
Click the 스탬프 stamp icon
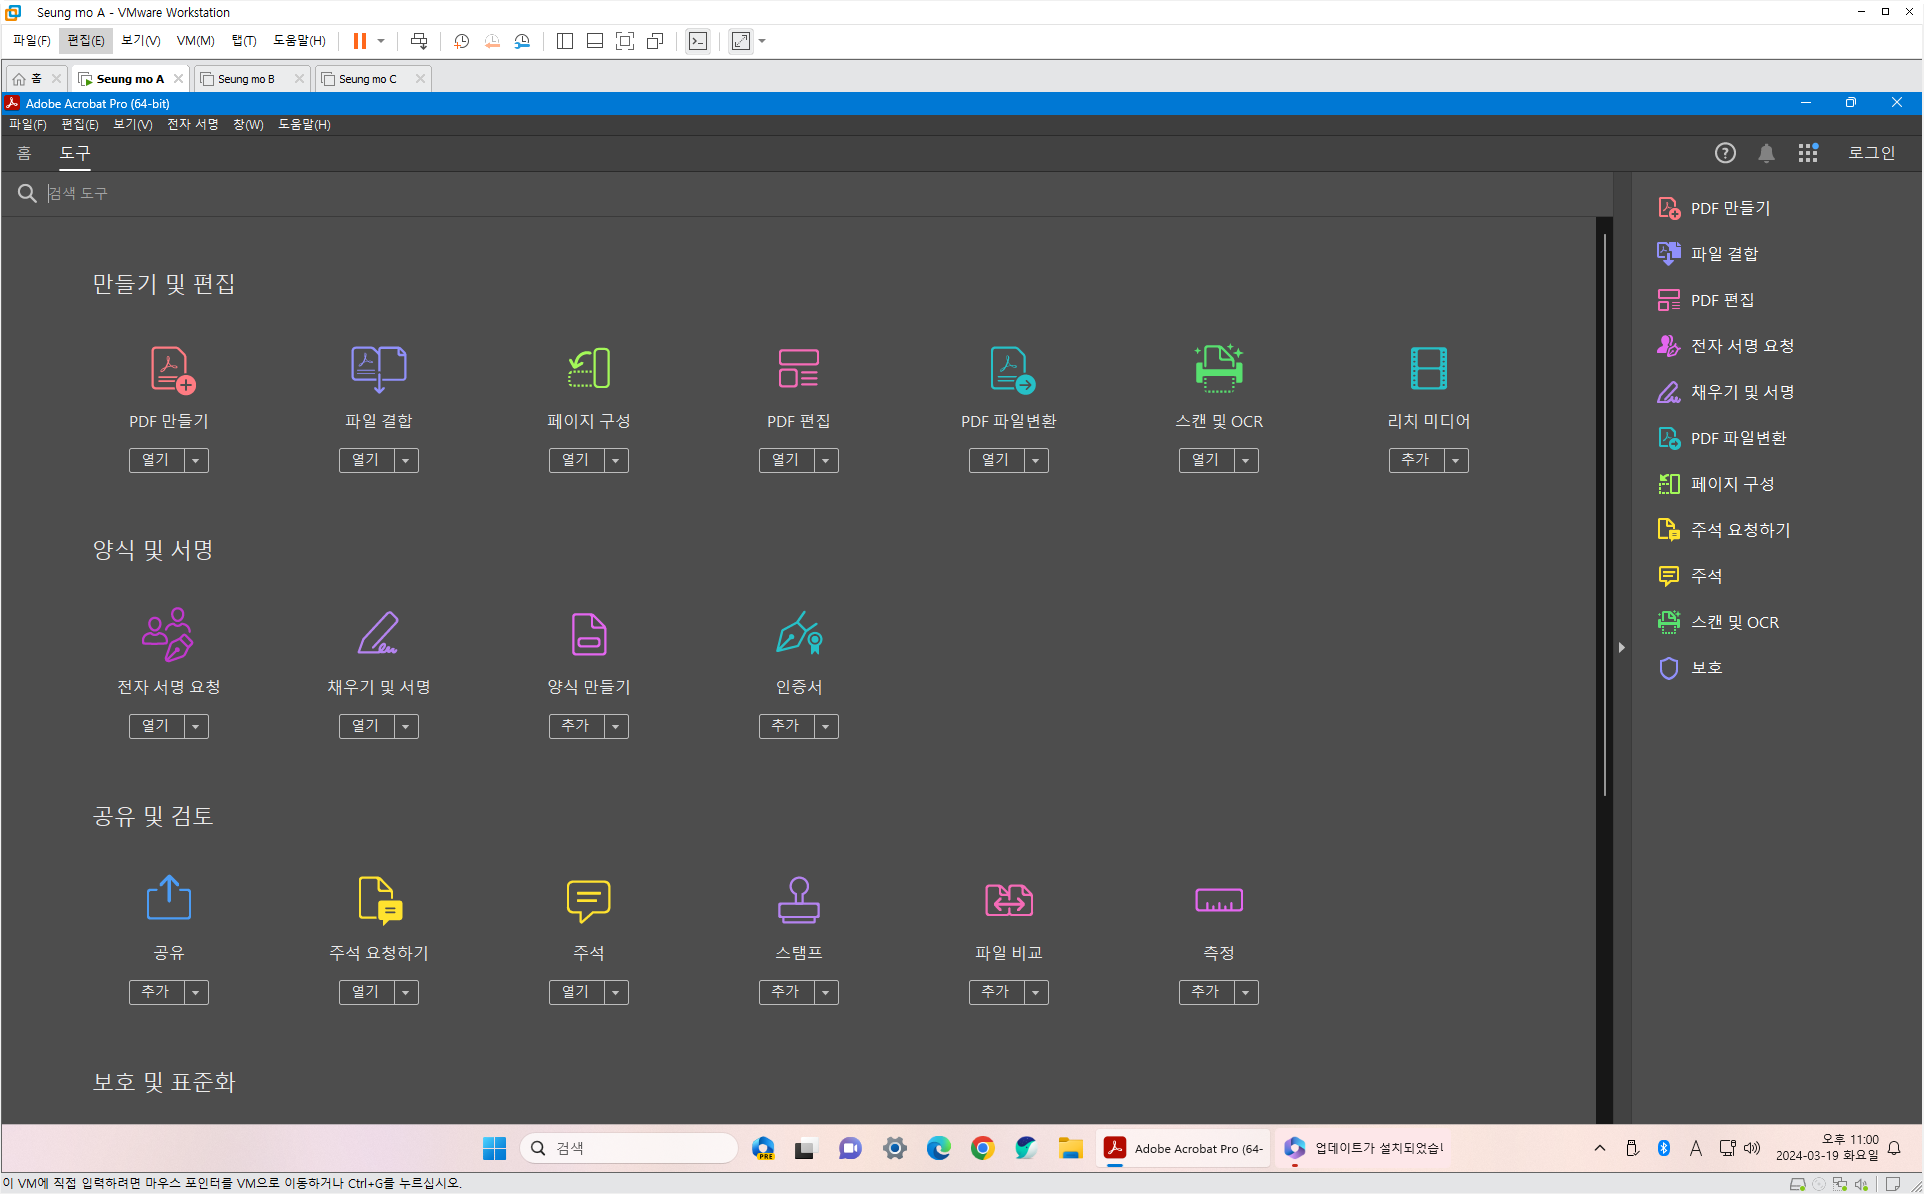point(799,900)
